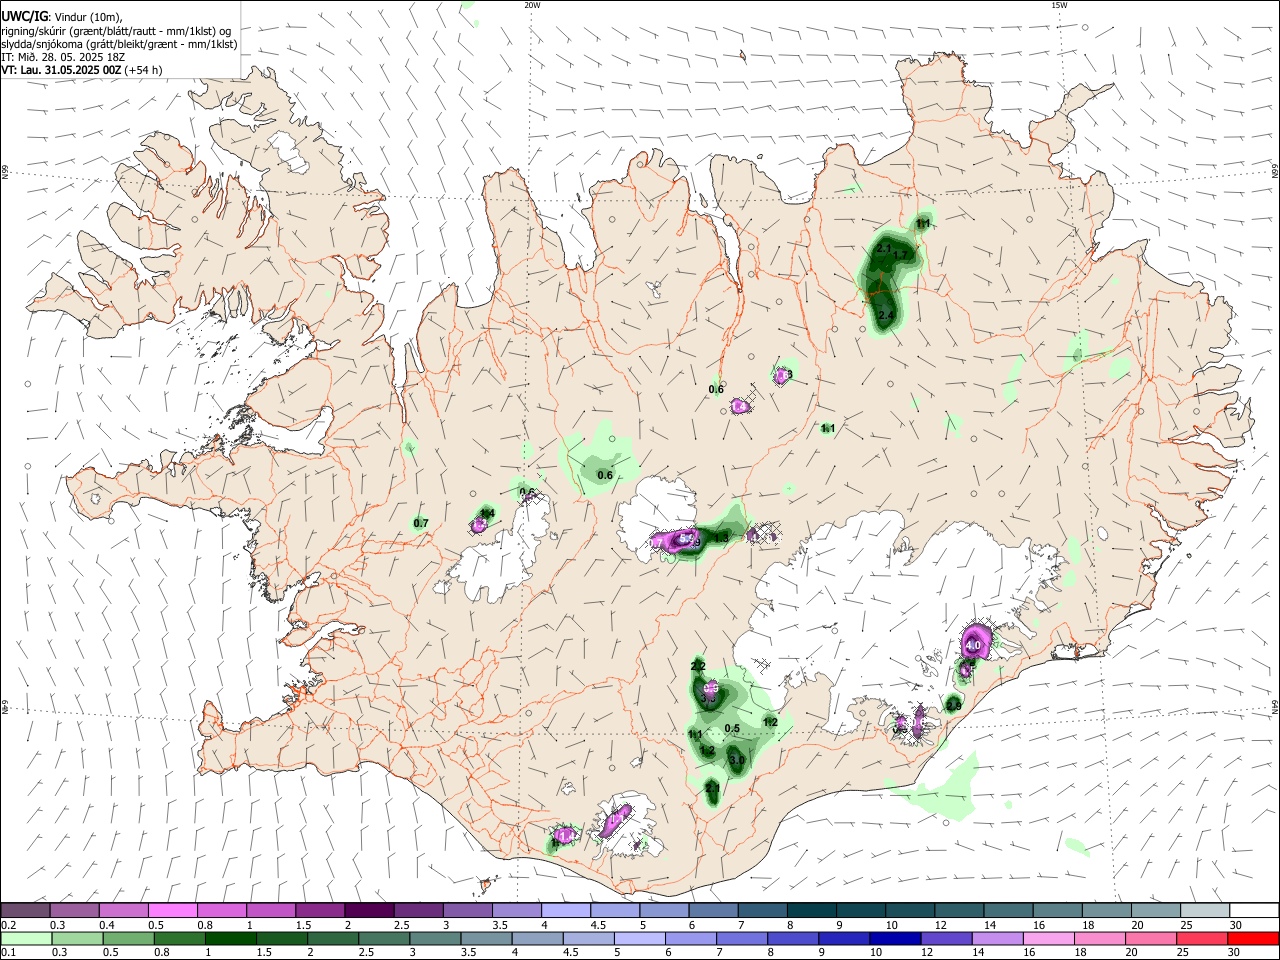Click the '0.5' value on the map itself
The width and height of the screenshot is (1280, 960).
click(731, 728)
